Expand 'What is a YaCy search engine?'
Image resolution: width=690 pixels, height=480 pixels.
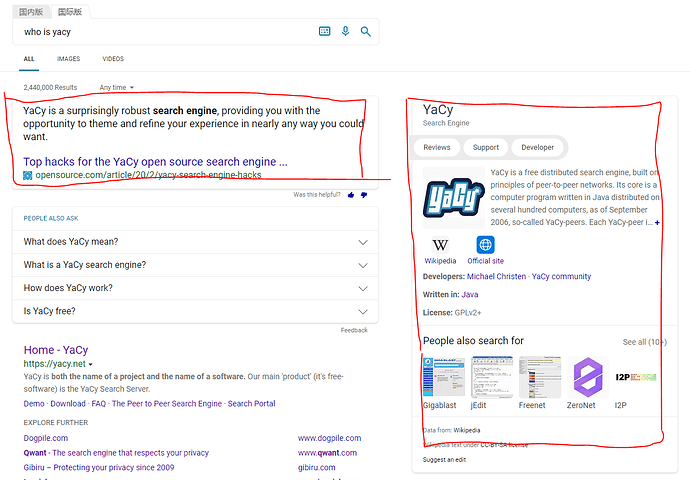(195, 265)
